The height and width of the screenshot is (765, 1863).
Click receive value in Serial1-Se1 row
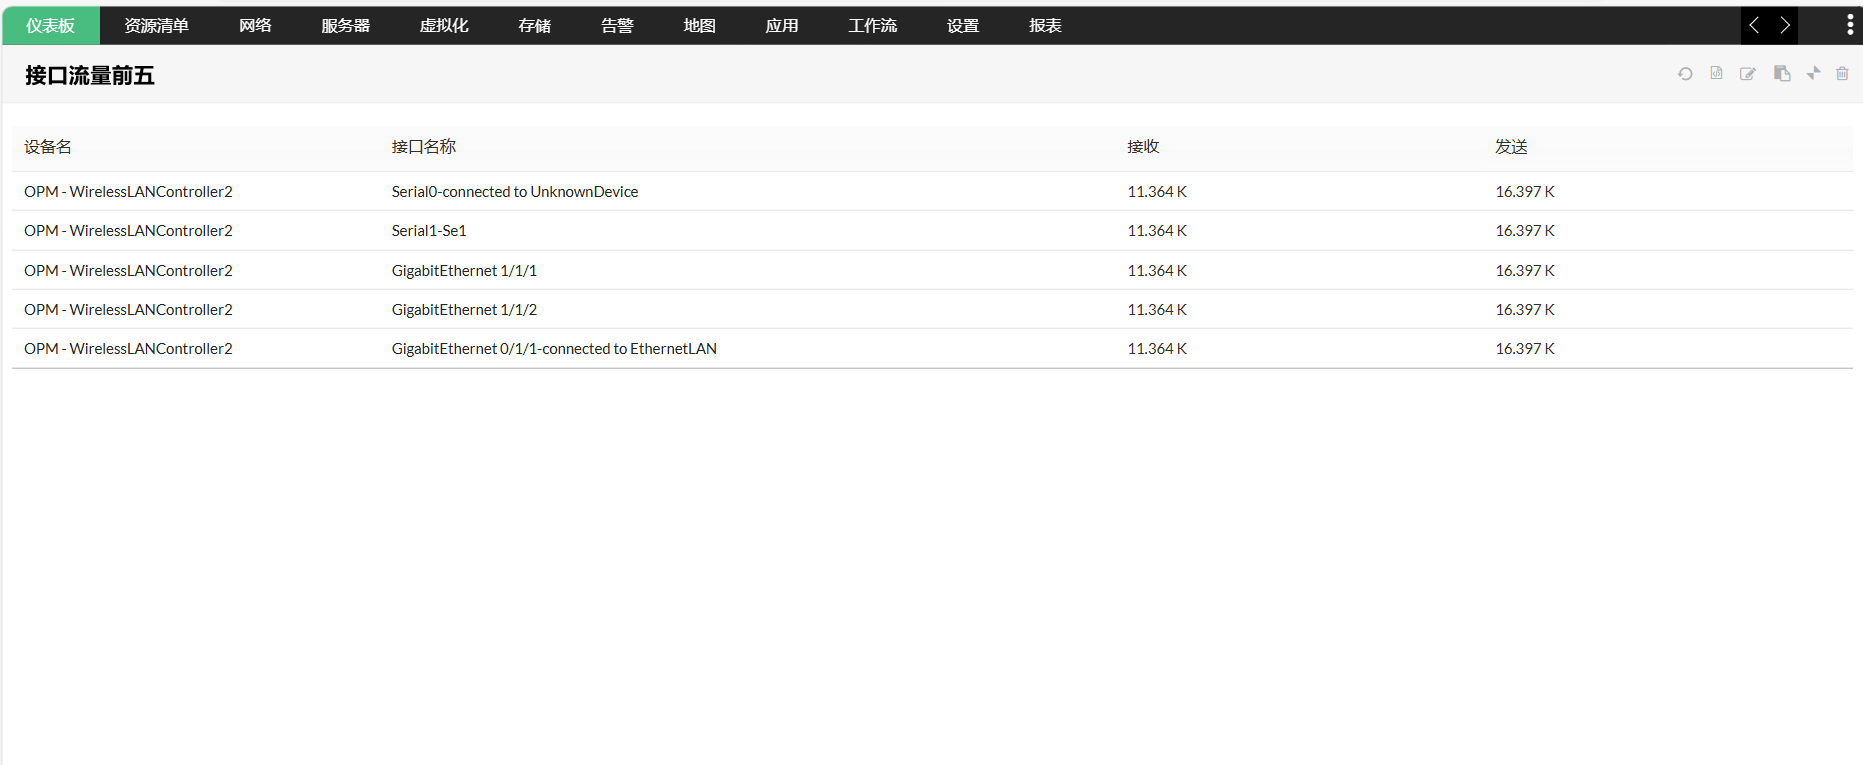1157,231
